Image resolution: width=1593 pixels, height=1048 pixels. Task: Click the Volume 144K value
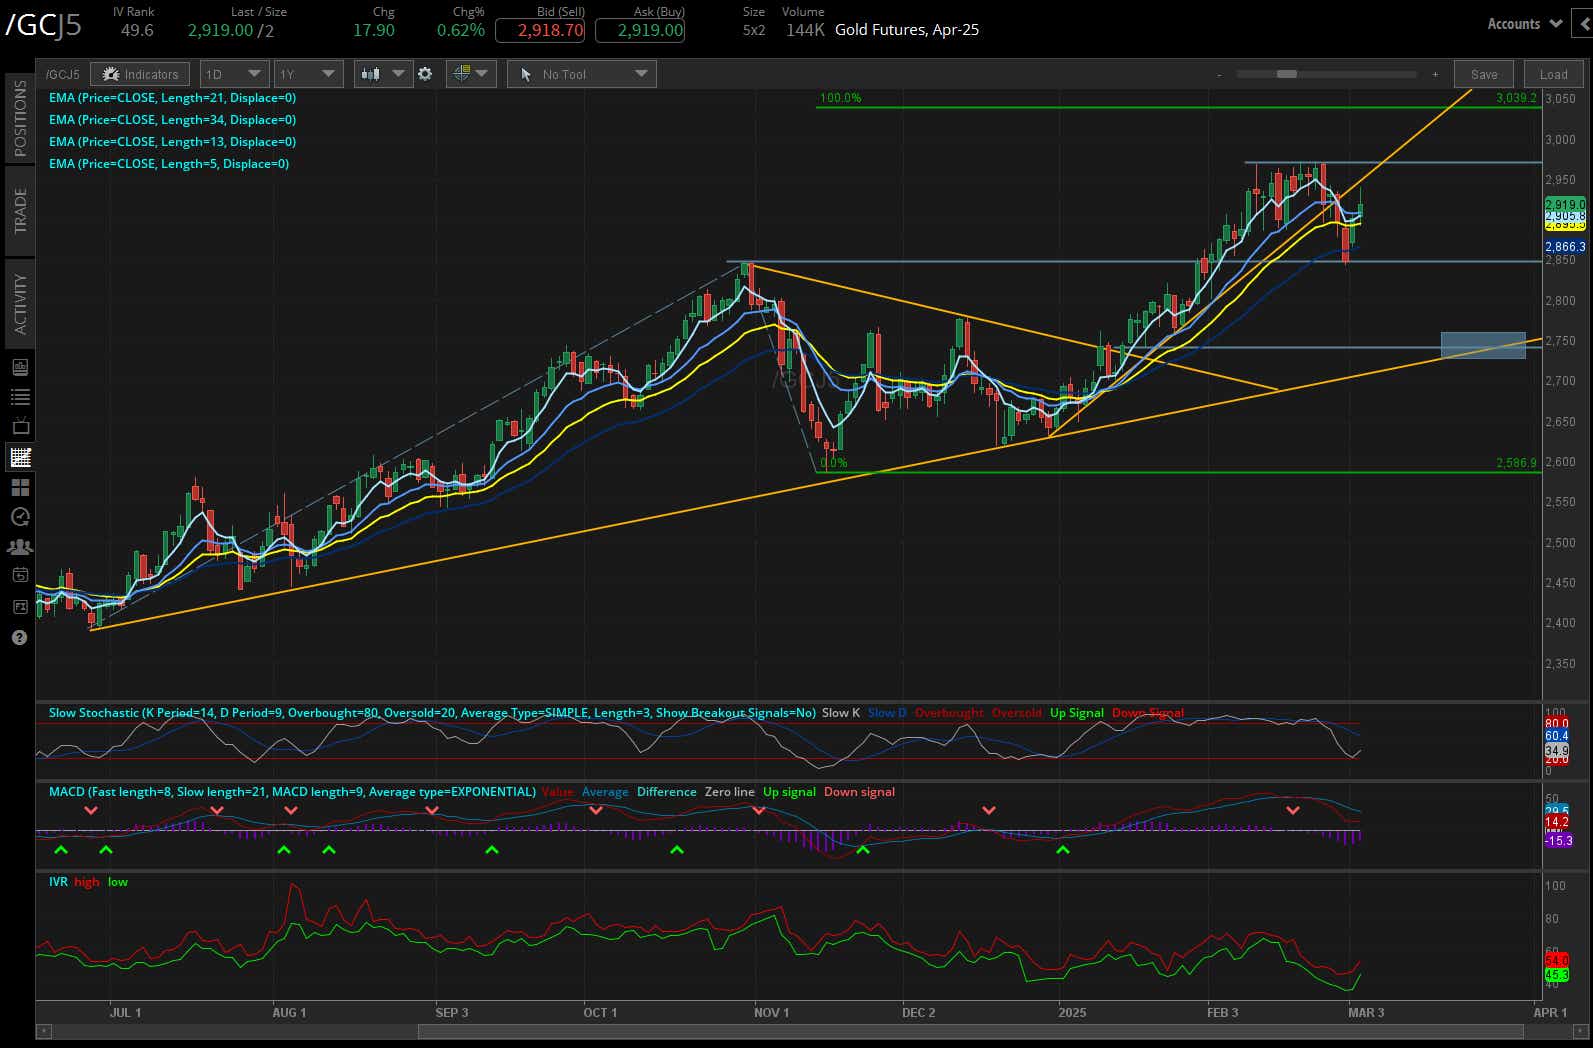click(x=805, y=30)
